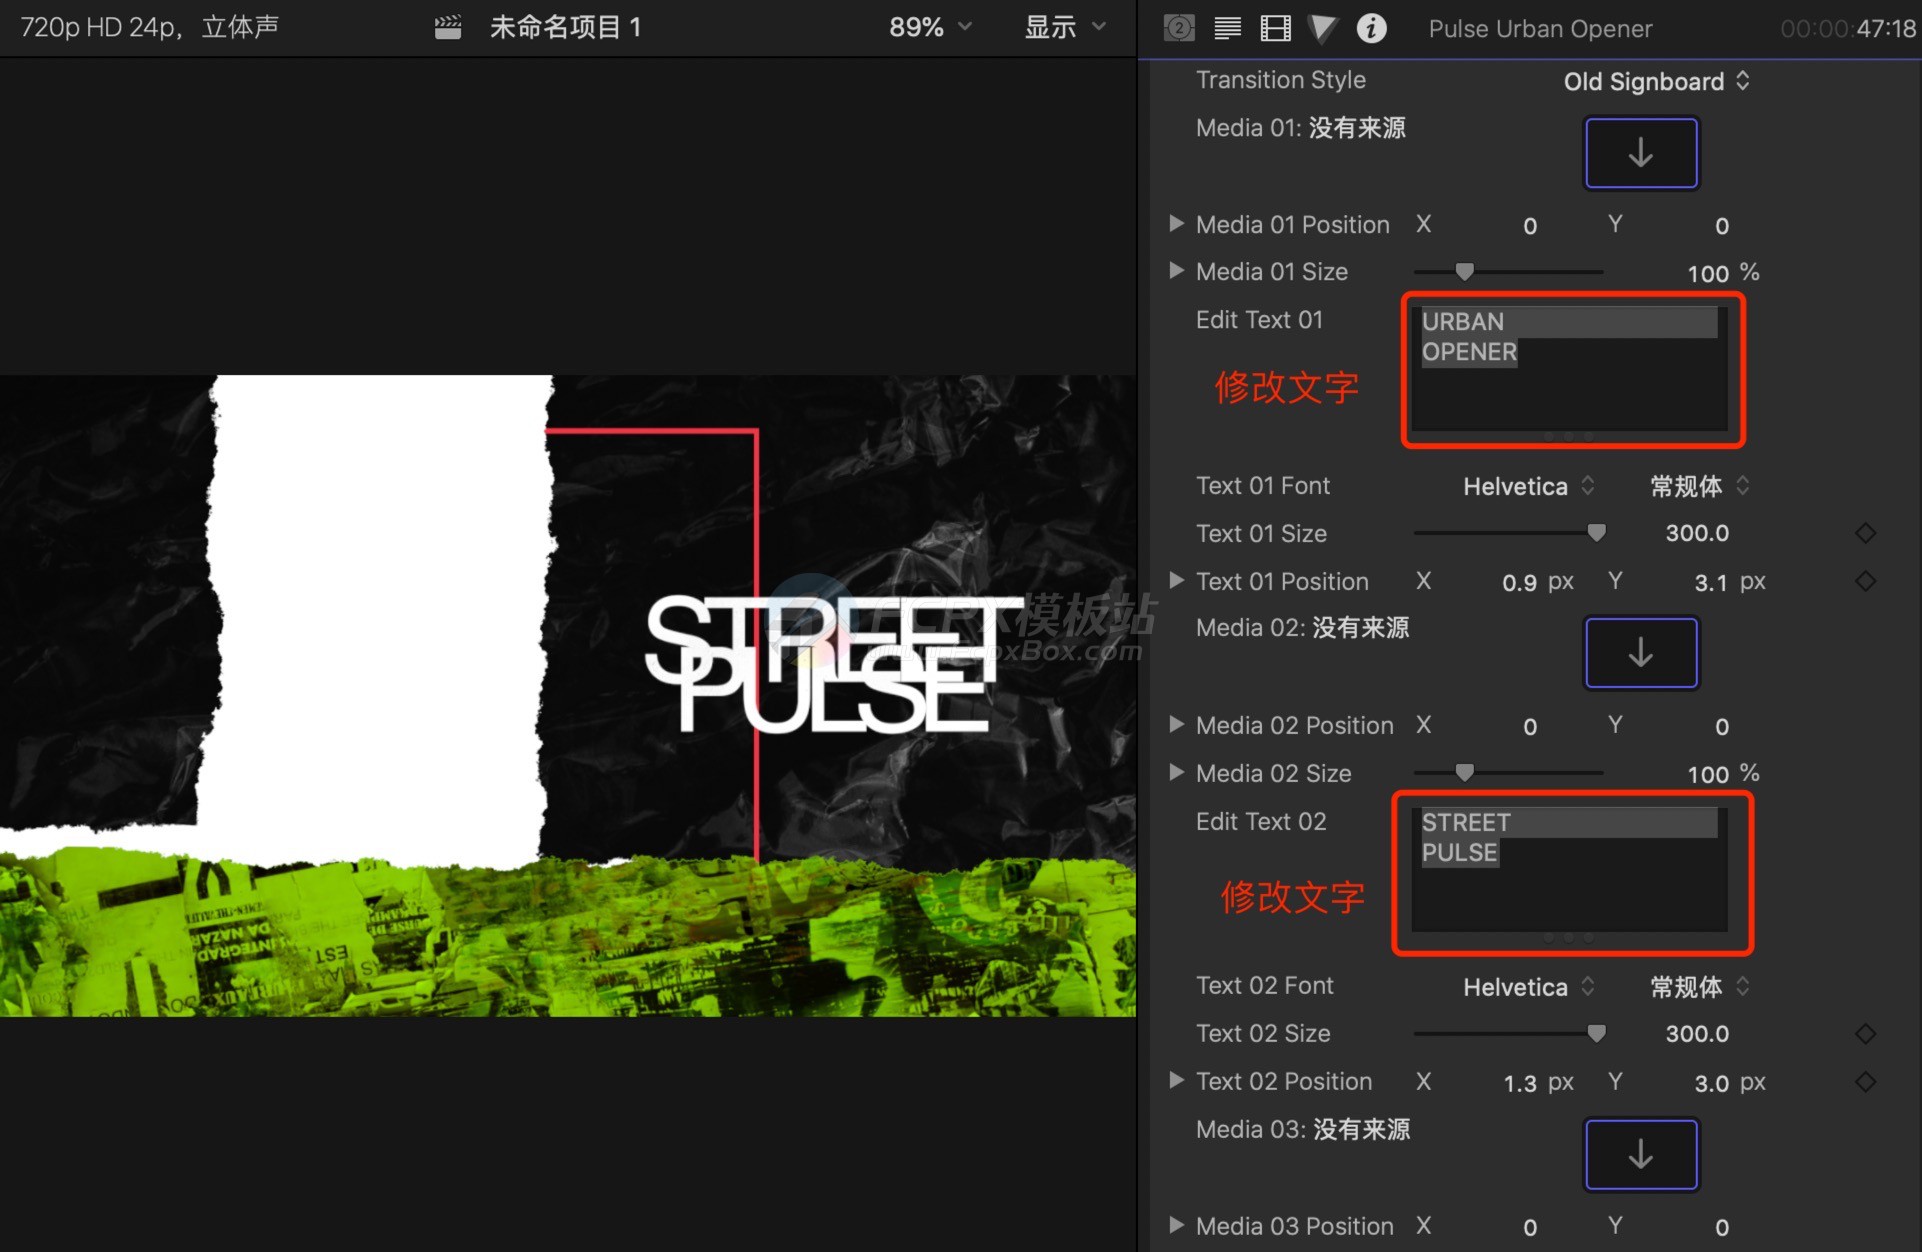Click the Media 02 image well arrow
Viewport: 1922px width, 1252px height.
[x=1640, y=653]
